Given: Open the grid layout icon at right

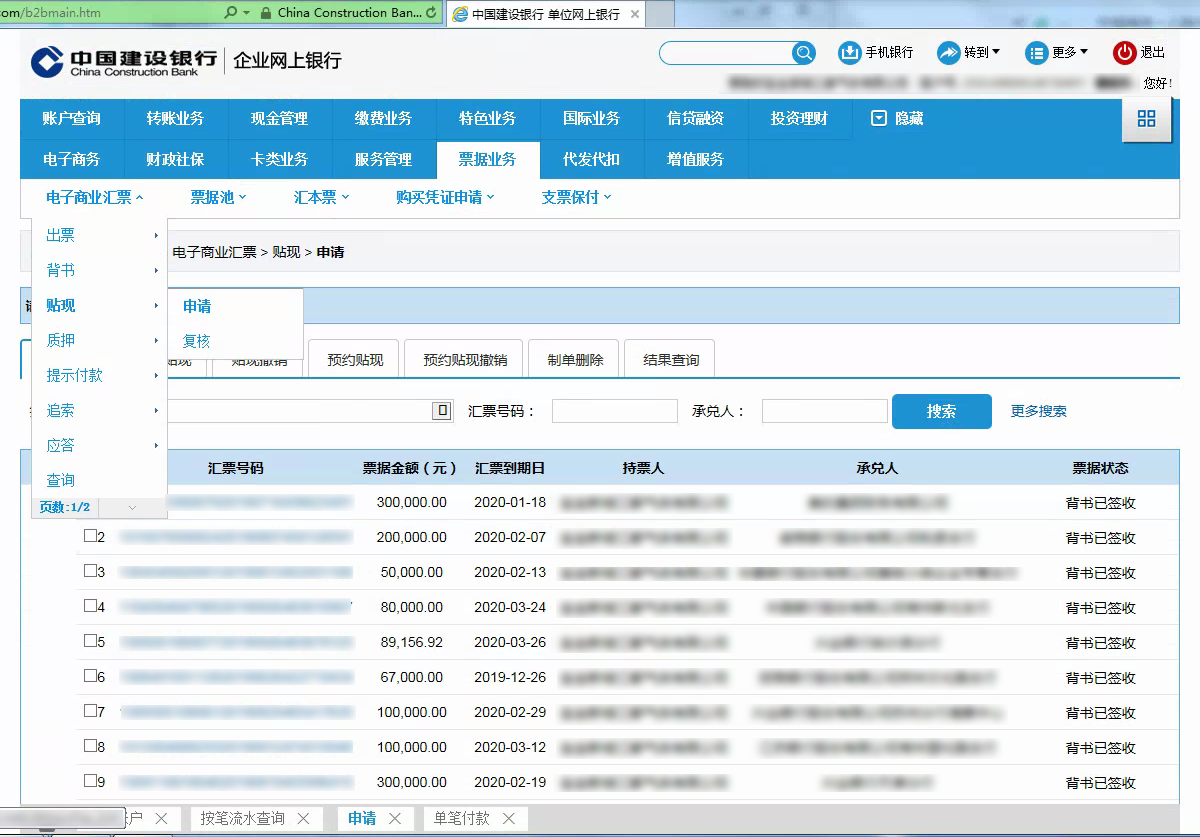Looking at the screenshot, I should pyautogui.click(x=1146, y=119).
